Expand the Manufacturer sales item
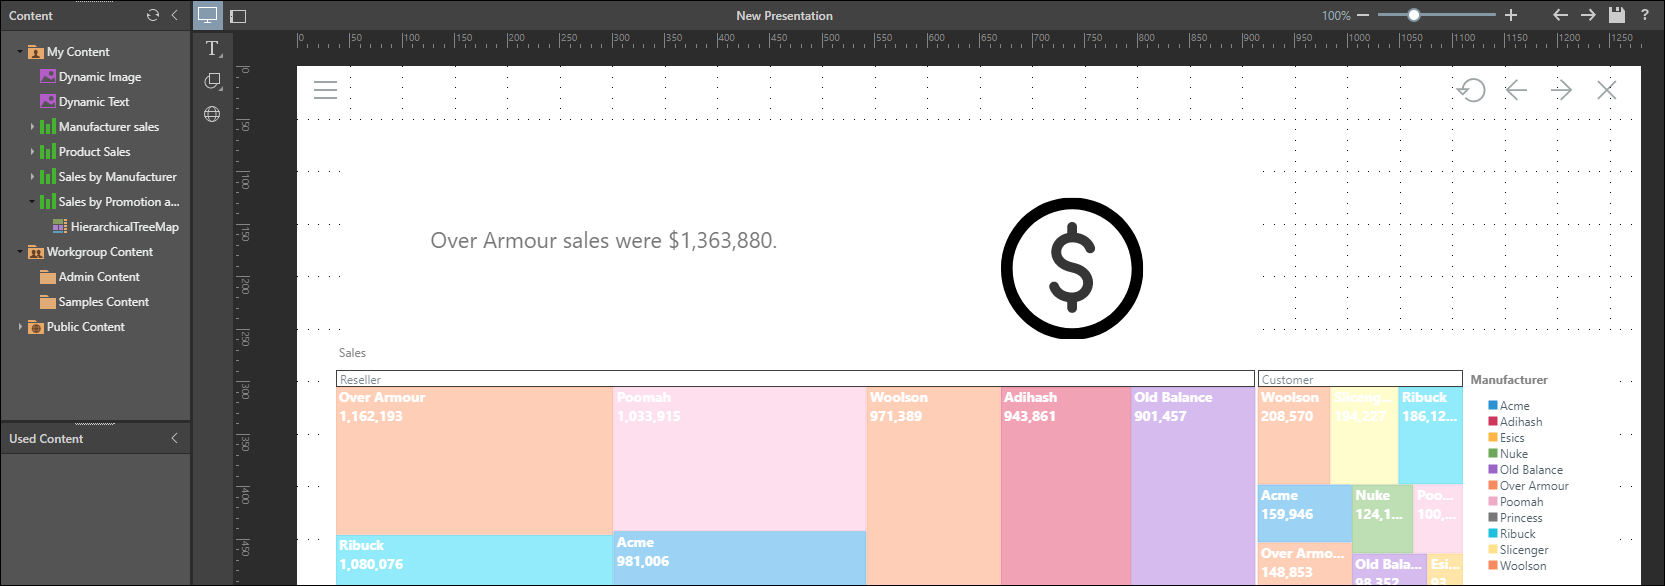 [32, 127]
